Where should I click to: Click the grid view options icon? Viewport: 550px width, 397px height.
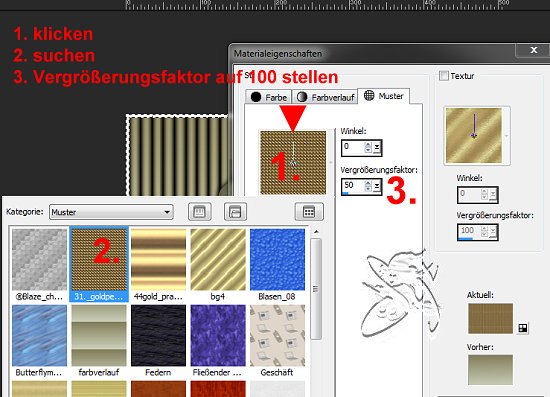(x=309, y=211)
